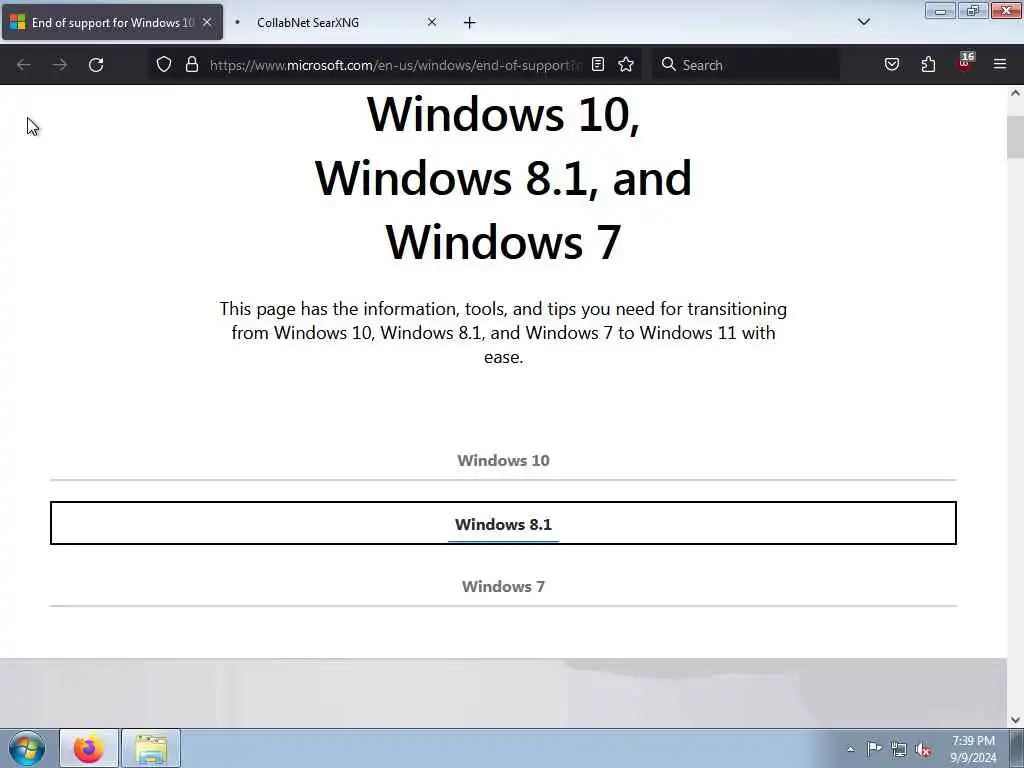Select the Windows 8.1 section tab
The height and width of the screenshot is (768, 1024).
click(503, 524)
